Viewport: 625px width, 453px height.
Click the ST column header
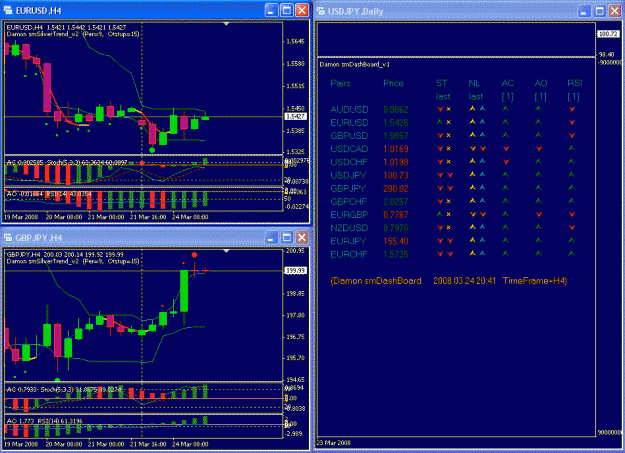pyautogui.click(x=442, y=83)
